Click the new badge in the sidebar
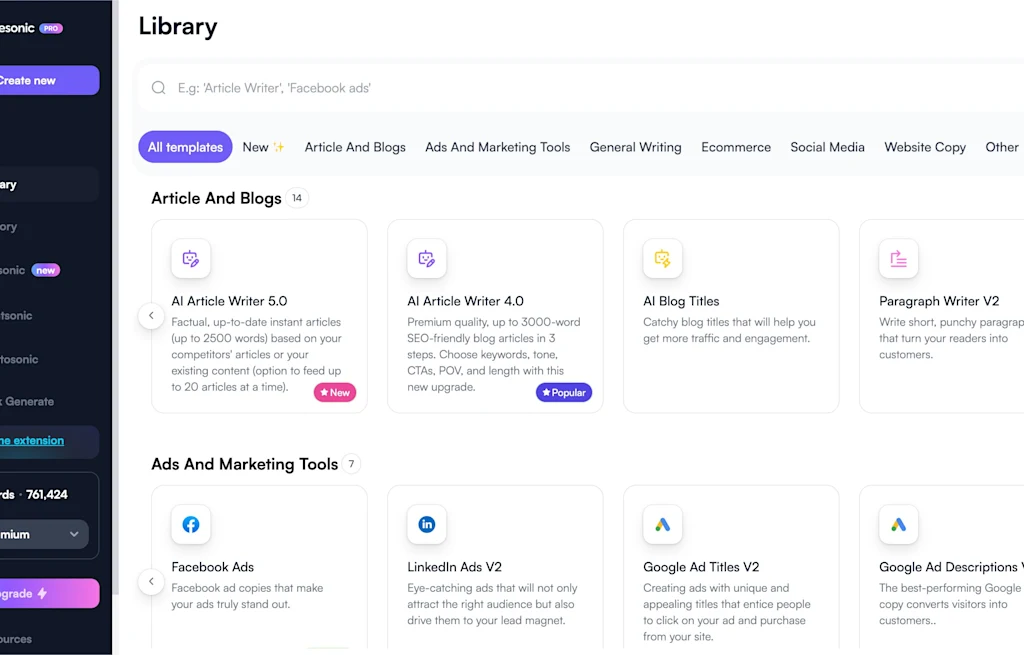 tap(46, 270)
